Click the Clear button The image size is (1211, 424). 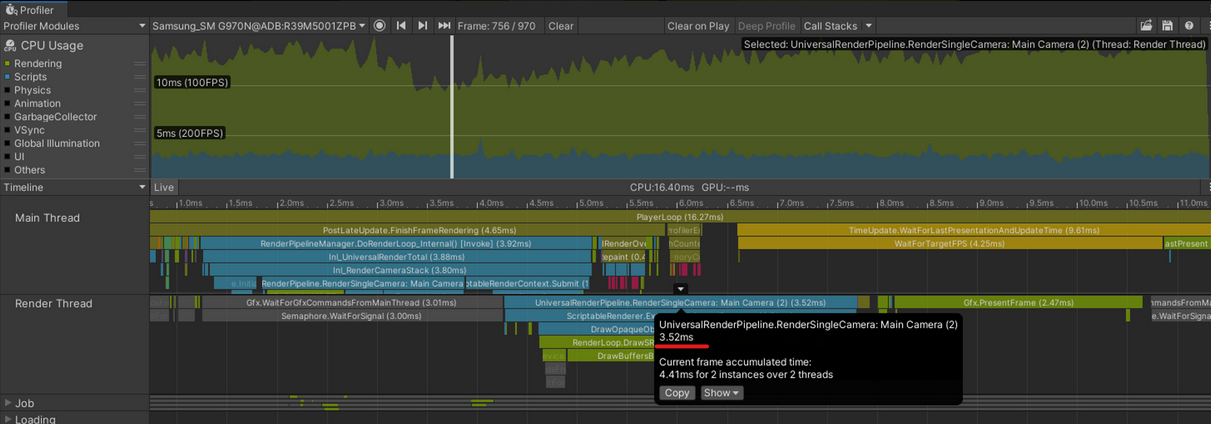(x=561, y=26)
